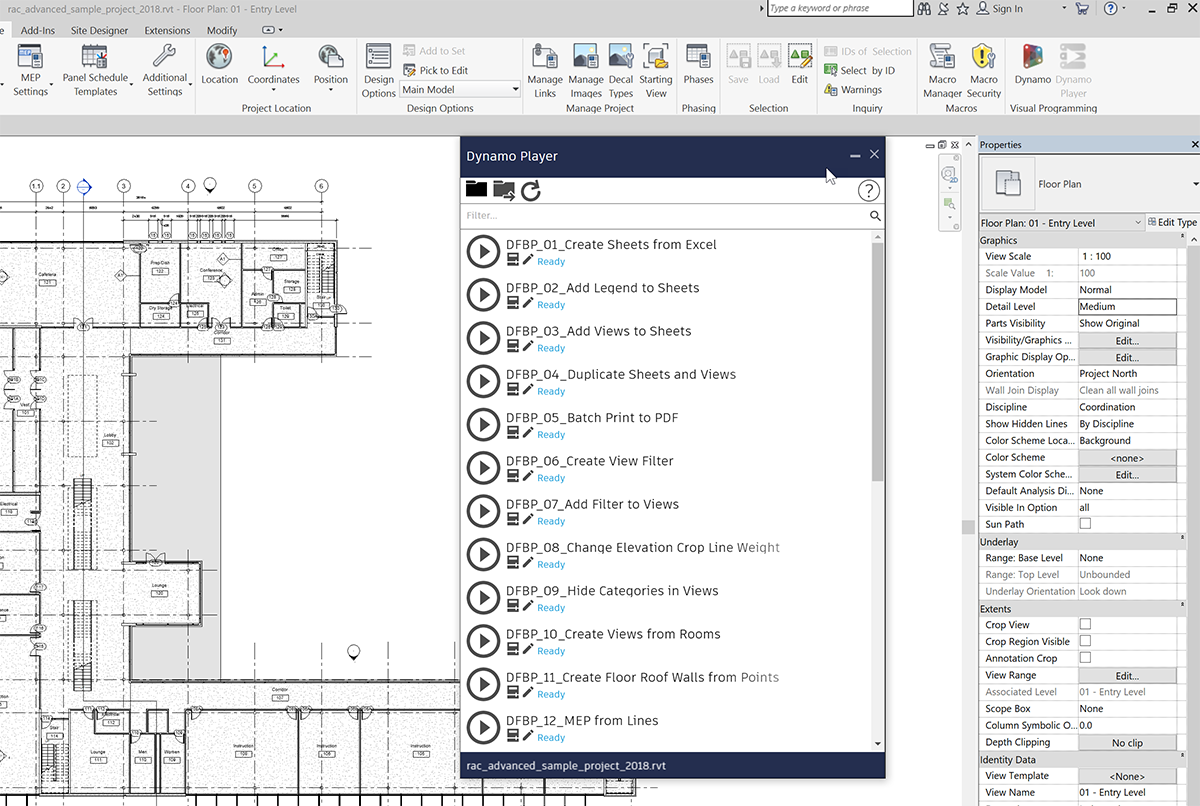Open the Dynamo Player folder browse icon
The image size is (1200, 806).
click(476, 189)
